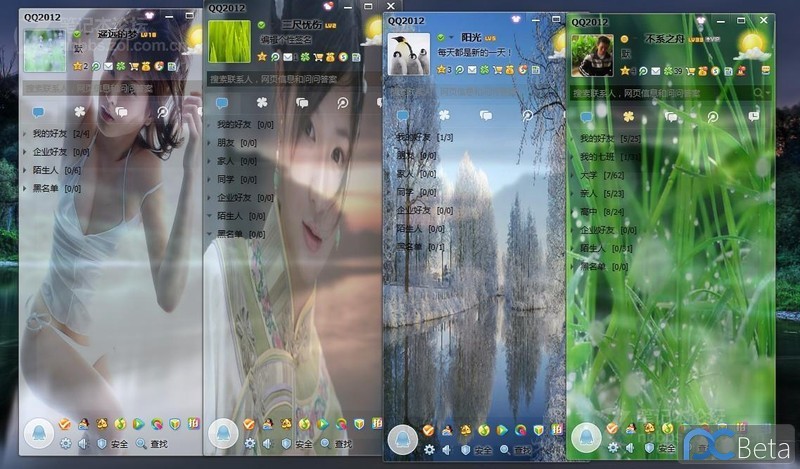Click red lamp icon in 不系之舟 profile row
800x469 pixels.
pyautogui.click(x=741, y=71)
